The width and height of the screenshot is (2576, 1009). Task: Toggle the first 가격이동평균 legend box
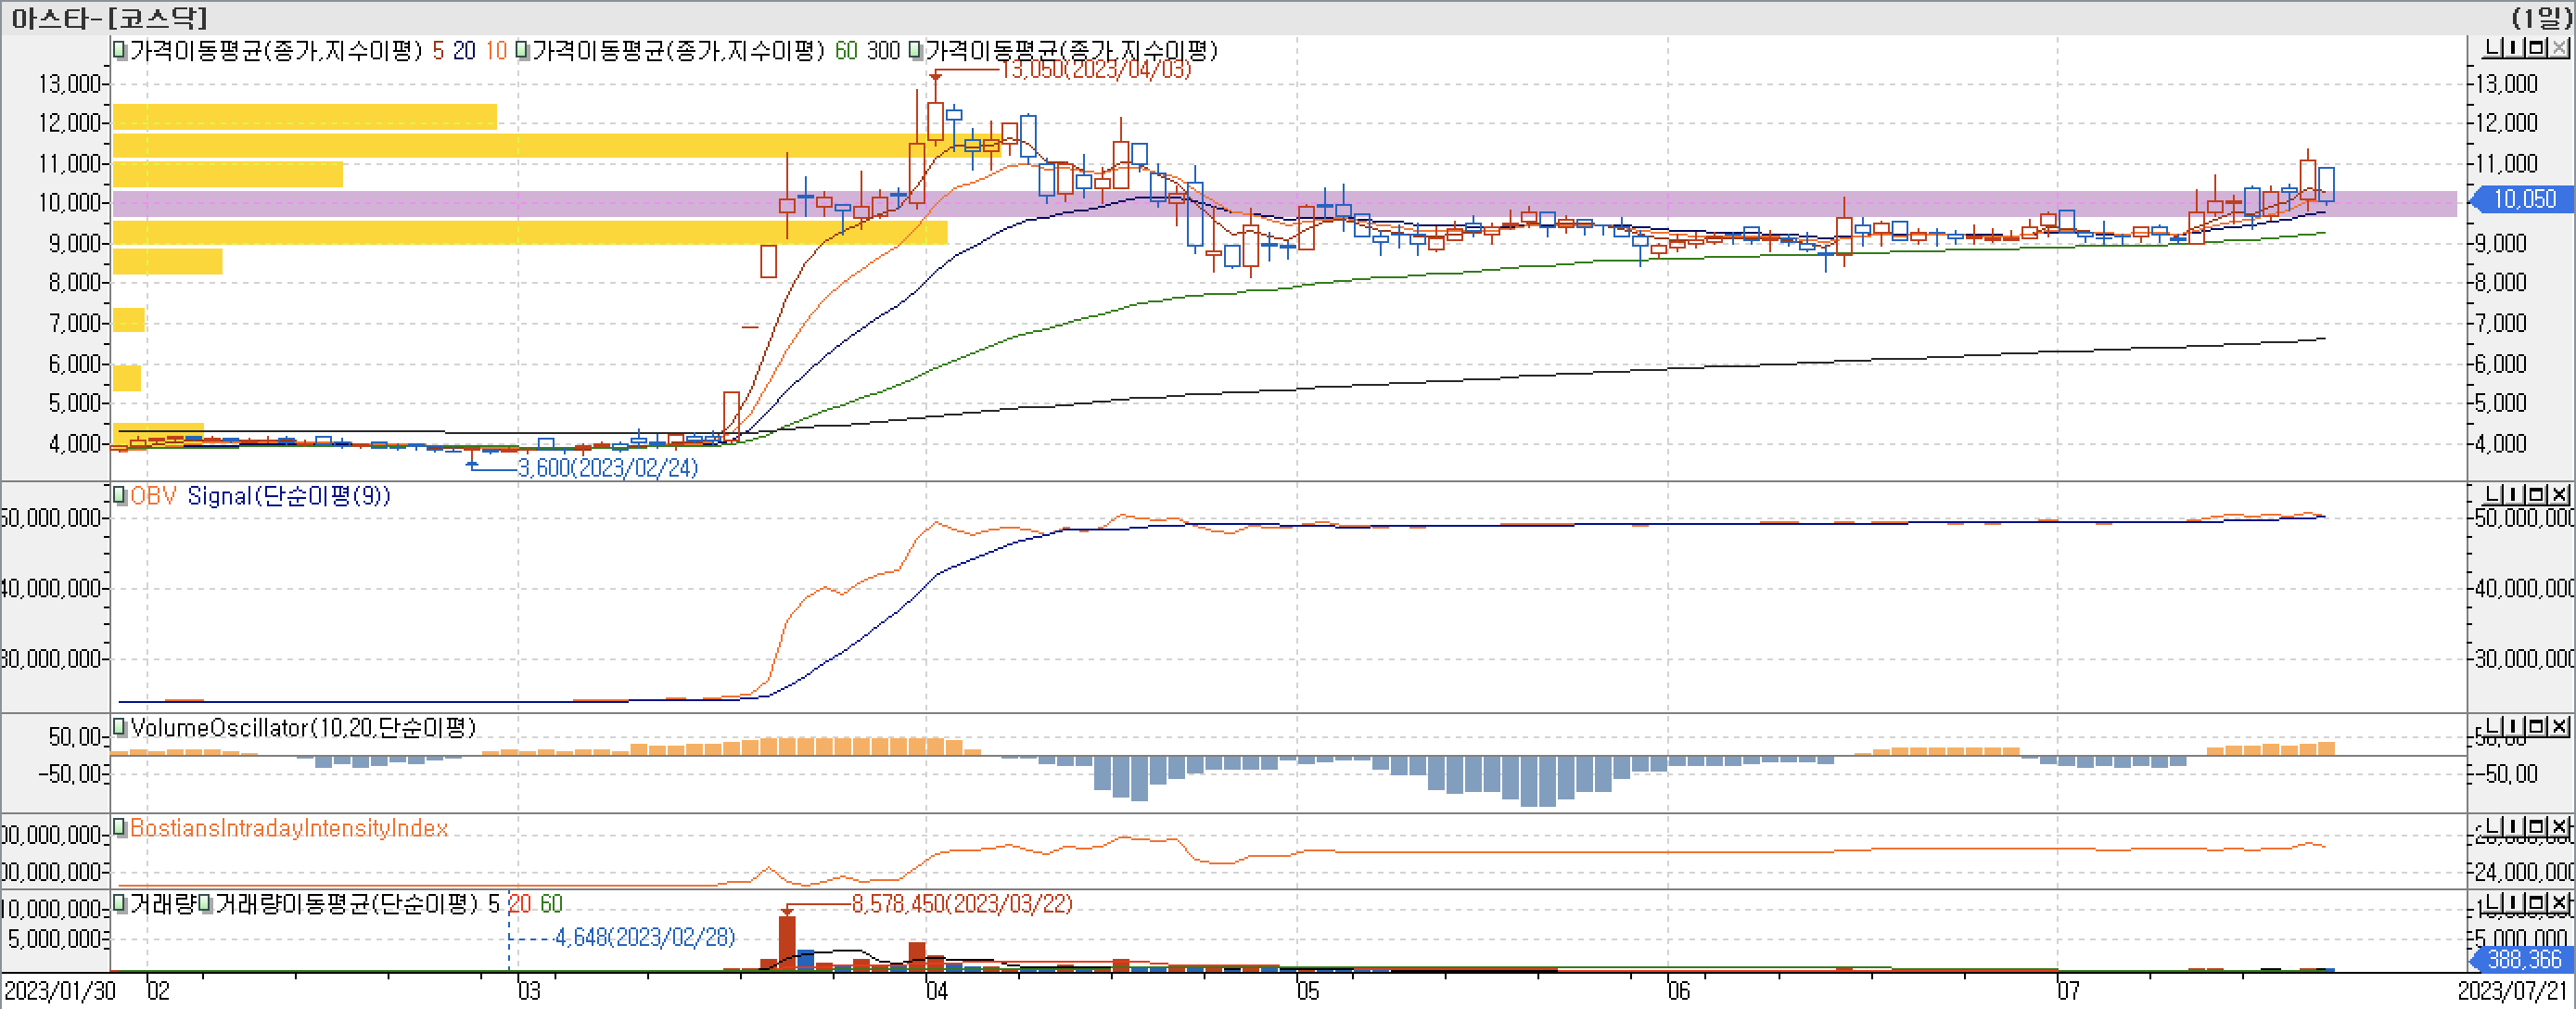[120, 51]
